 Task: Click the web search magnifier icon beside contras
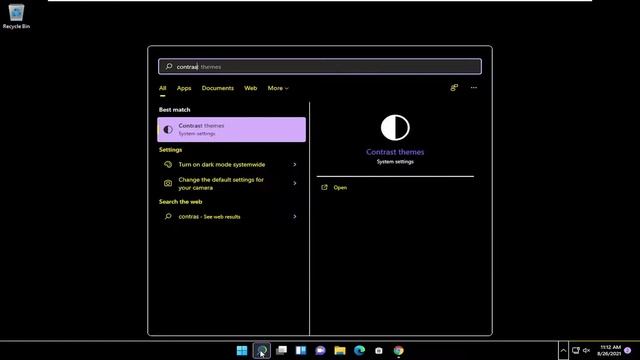tap(168, 216)
